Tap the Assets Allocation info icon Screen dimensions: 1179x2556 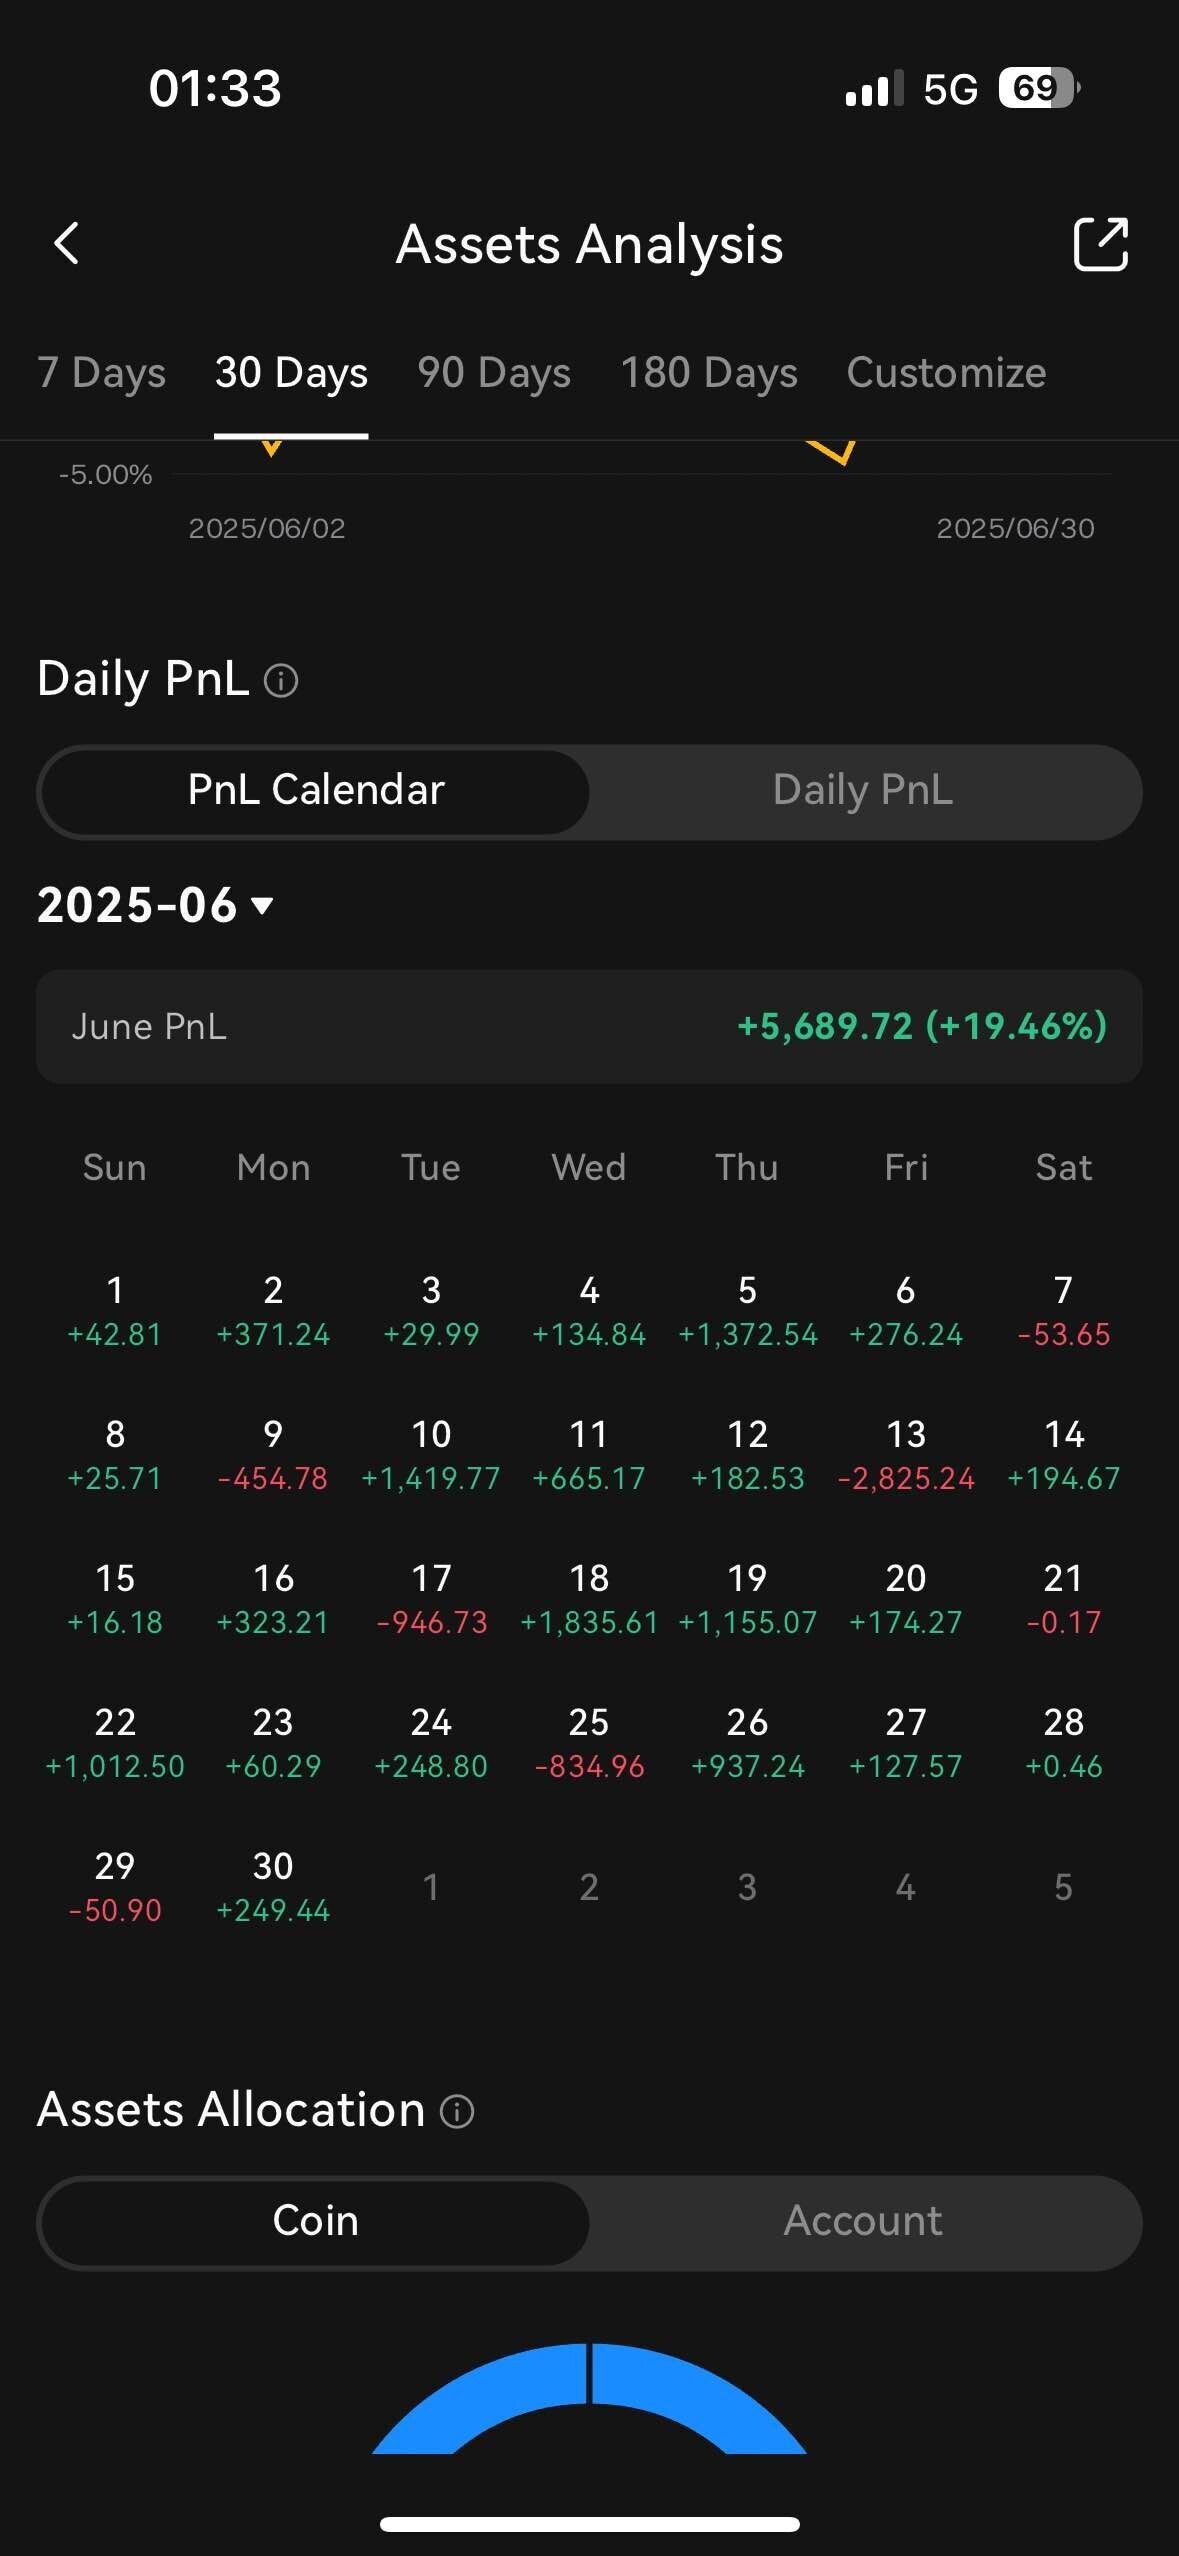click(457, 2111)
